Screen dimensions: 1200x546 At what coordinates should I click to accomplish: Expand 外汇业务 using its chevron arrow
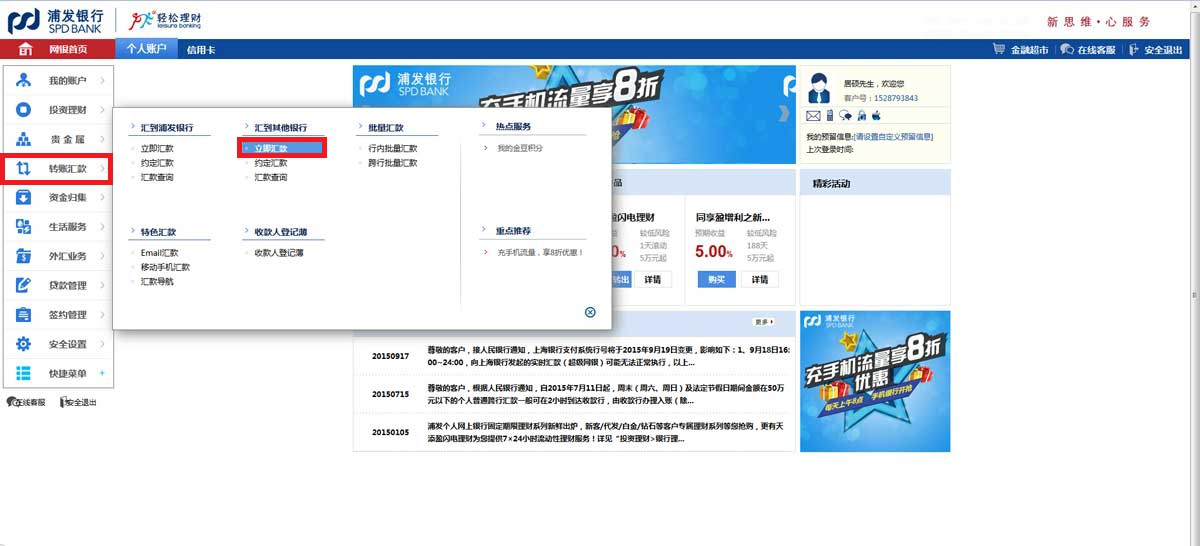tap(102, 256)
